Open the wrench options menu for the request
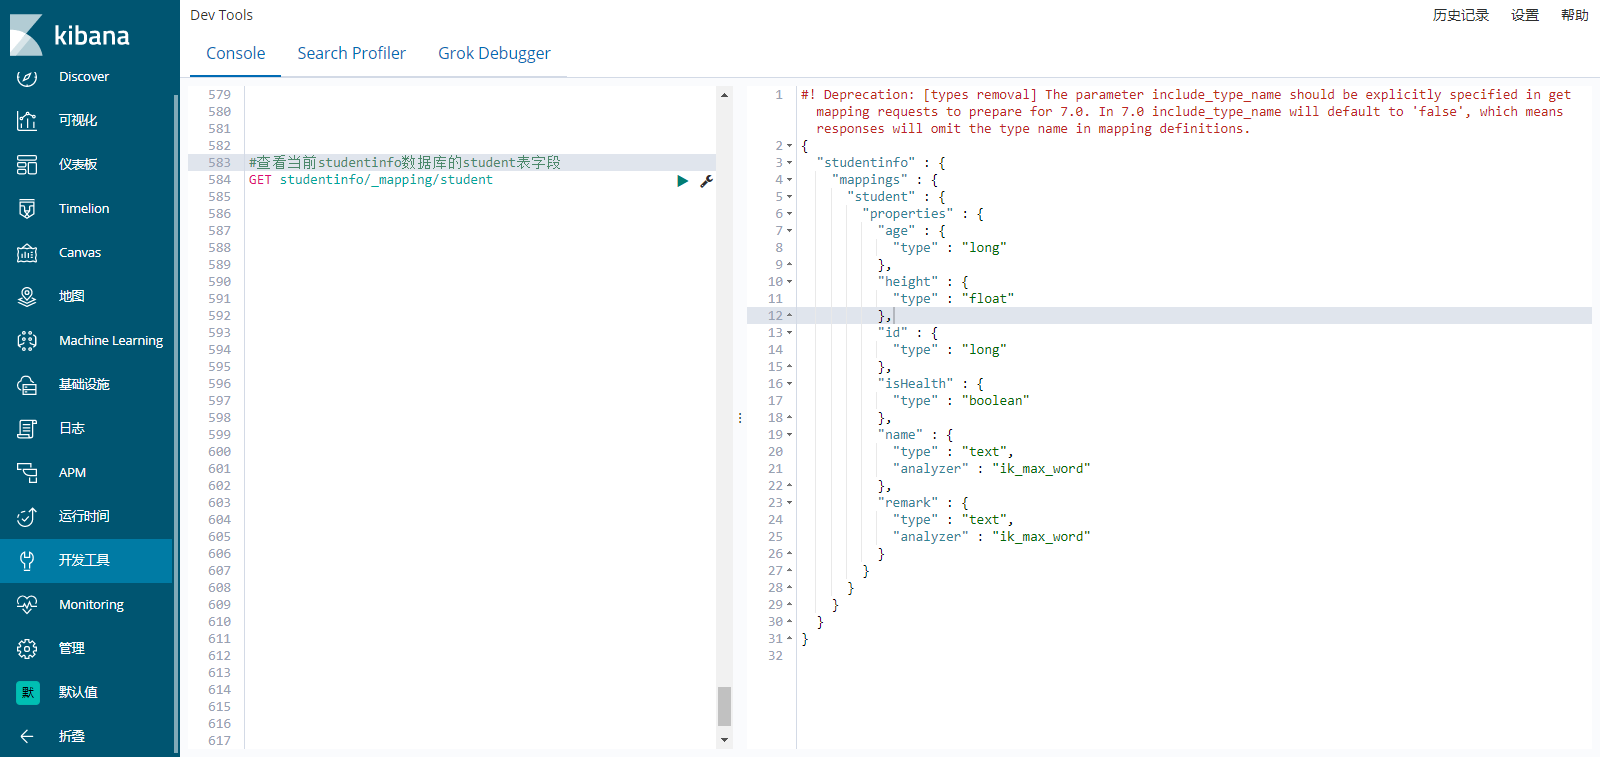Viewport: 1600px width, 757px height. point(706,181)
